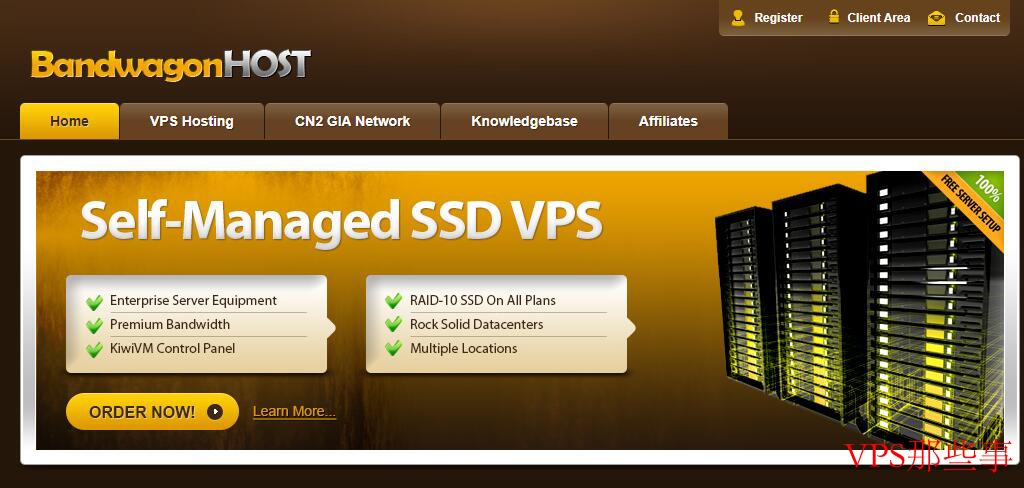The image size is (1024, 488).
Task: Click the ORDER NOW! button
Action: pyautogui.click(x=152, y=412)
